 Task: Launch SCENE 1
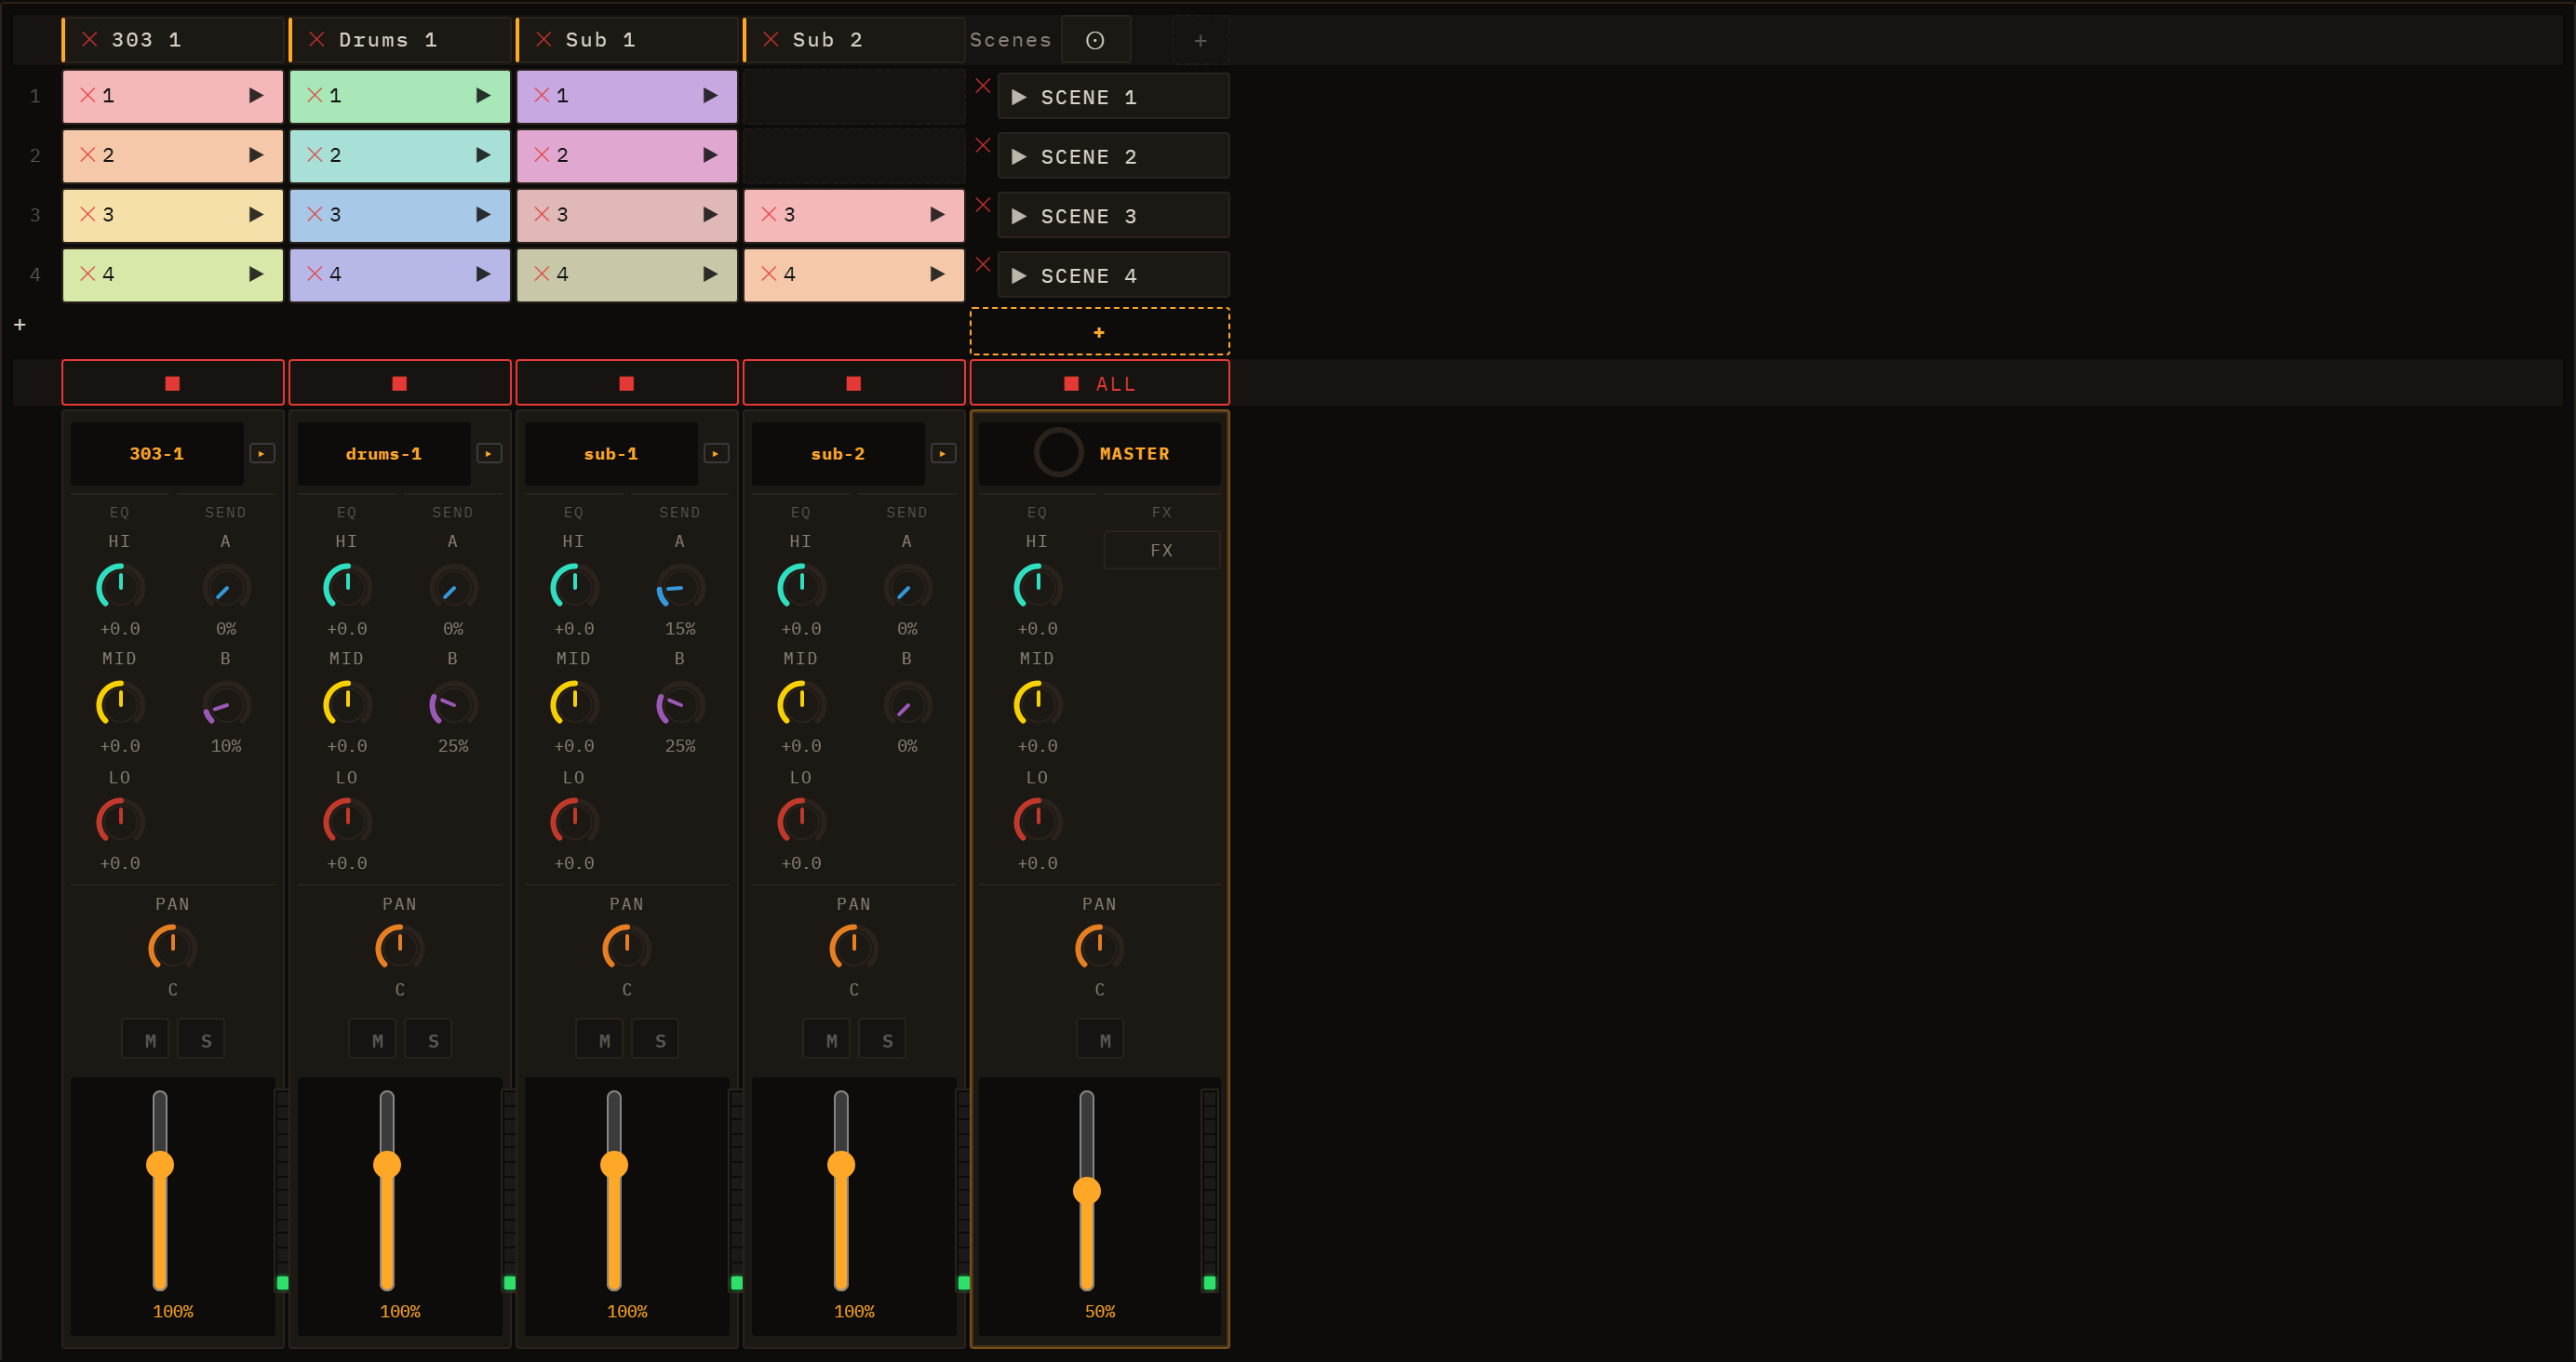point(1113,97)
